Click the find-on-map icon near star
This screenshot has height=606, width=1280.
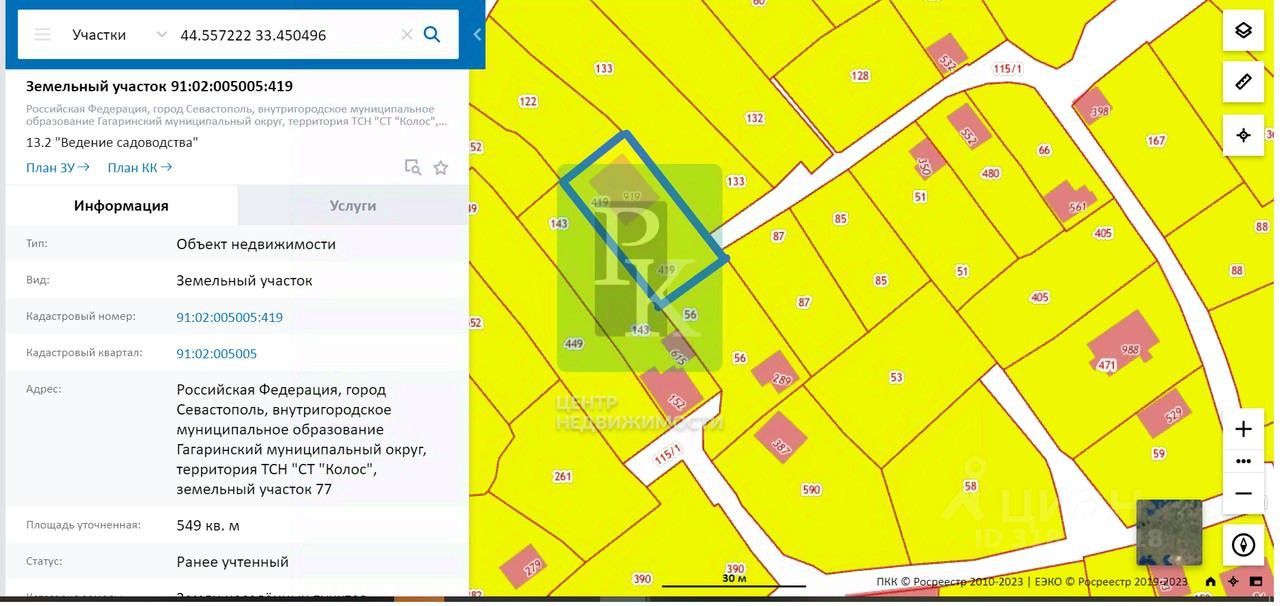(x=412, y=168)
